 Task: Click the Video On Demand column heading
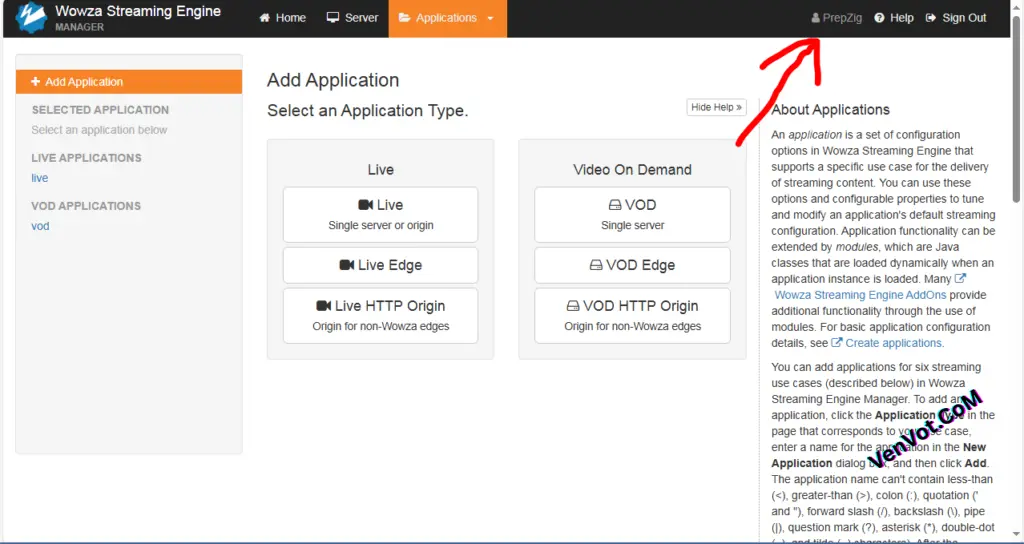point(632,170)
